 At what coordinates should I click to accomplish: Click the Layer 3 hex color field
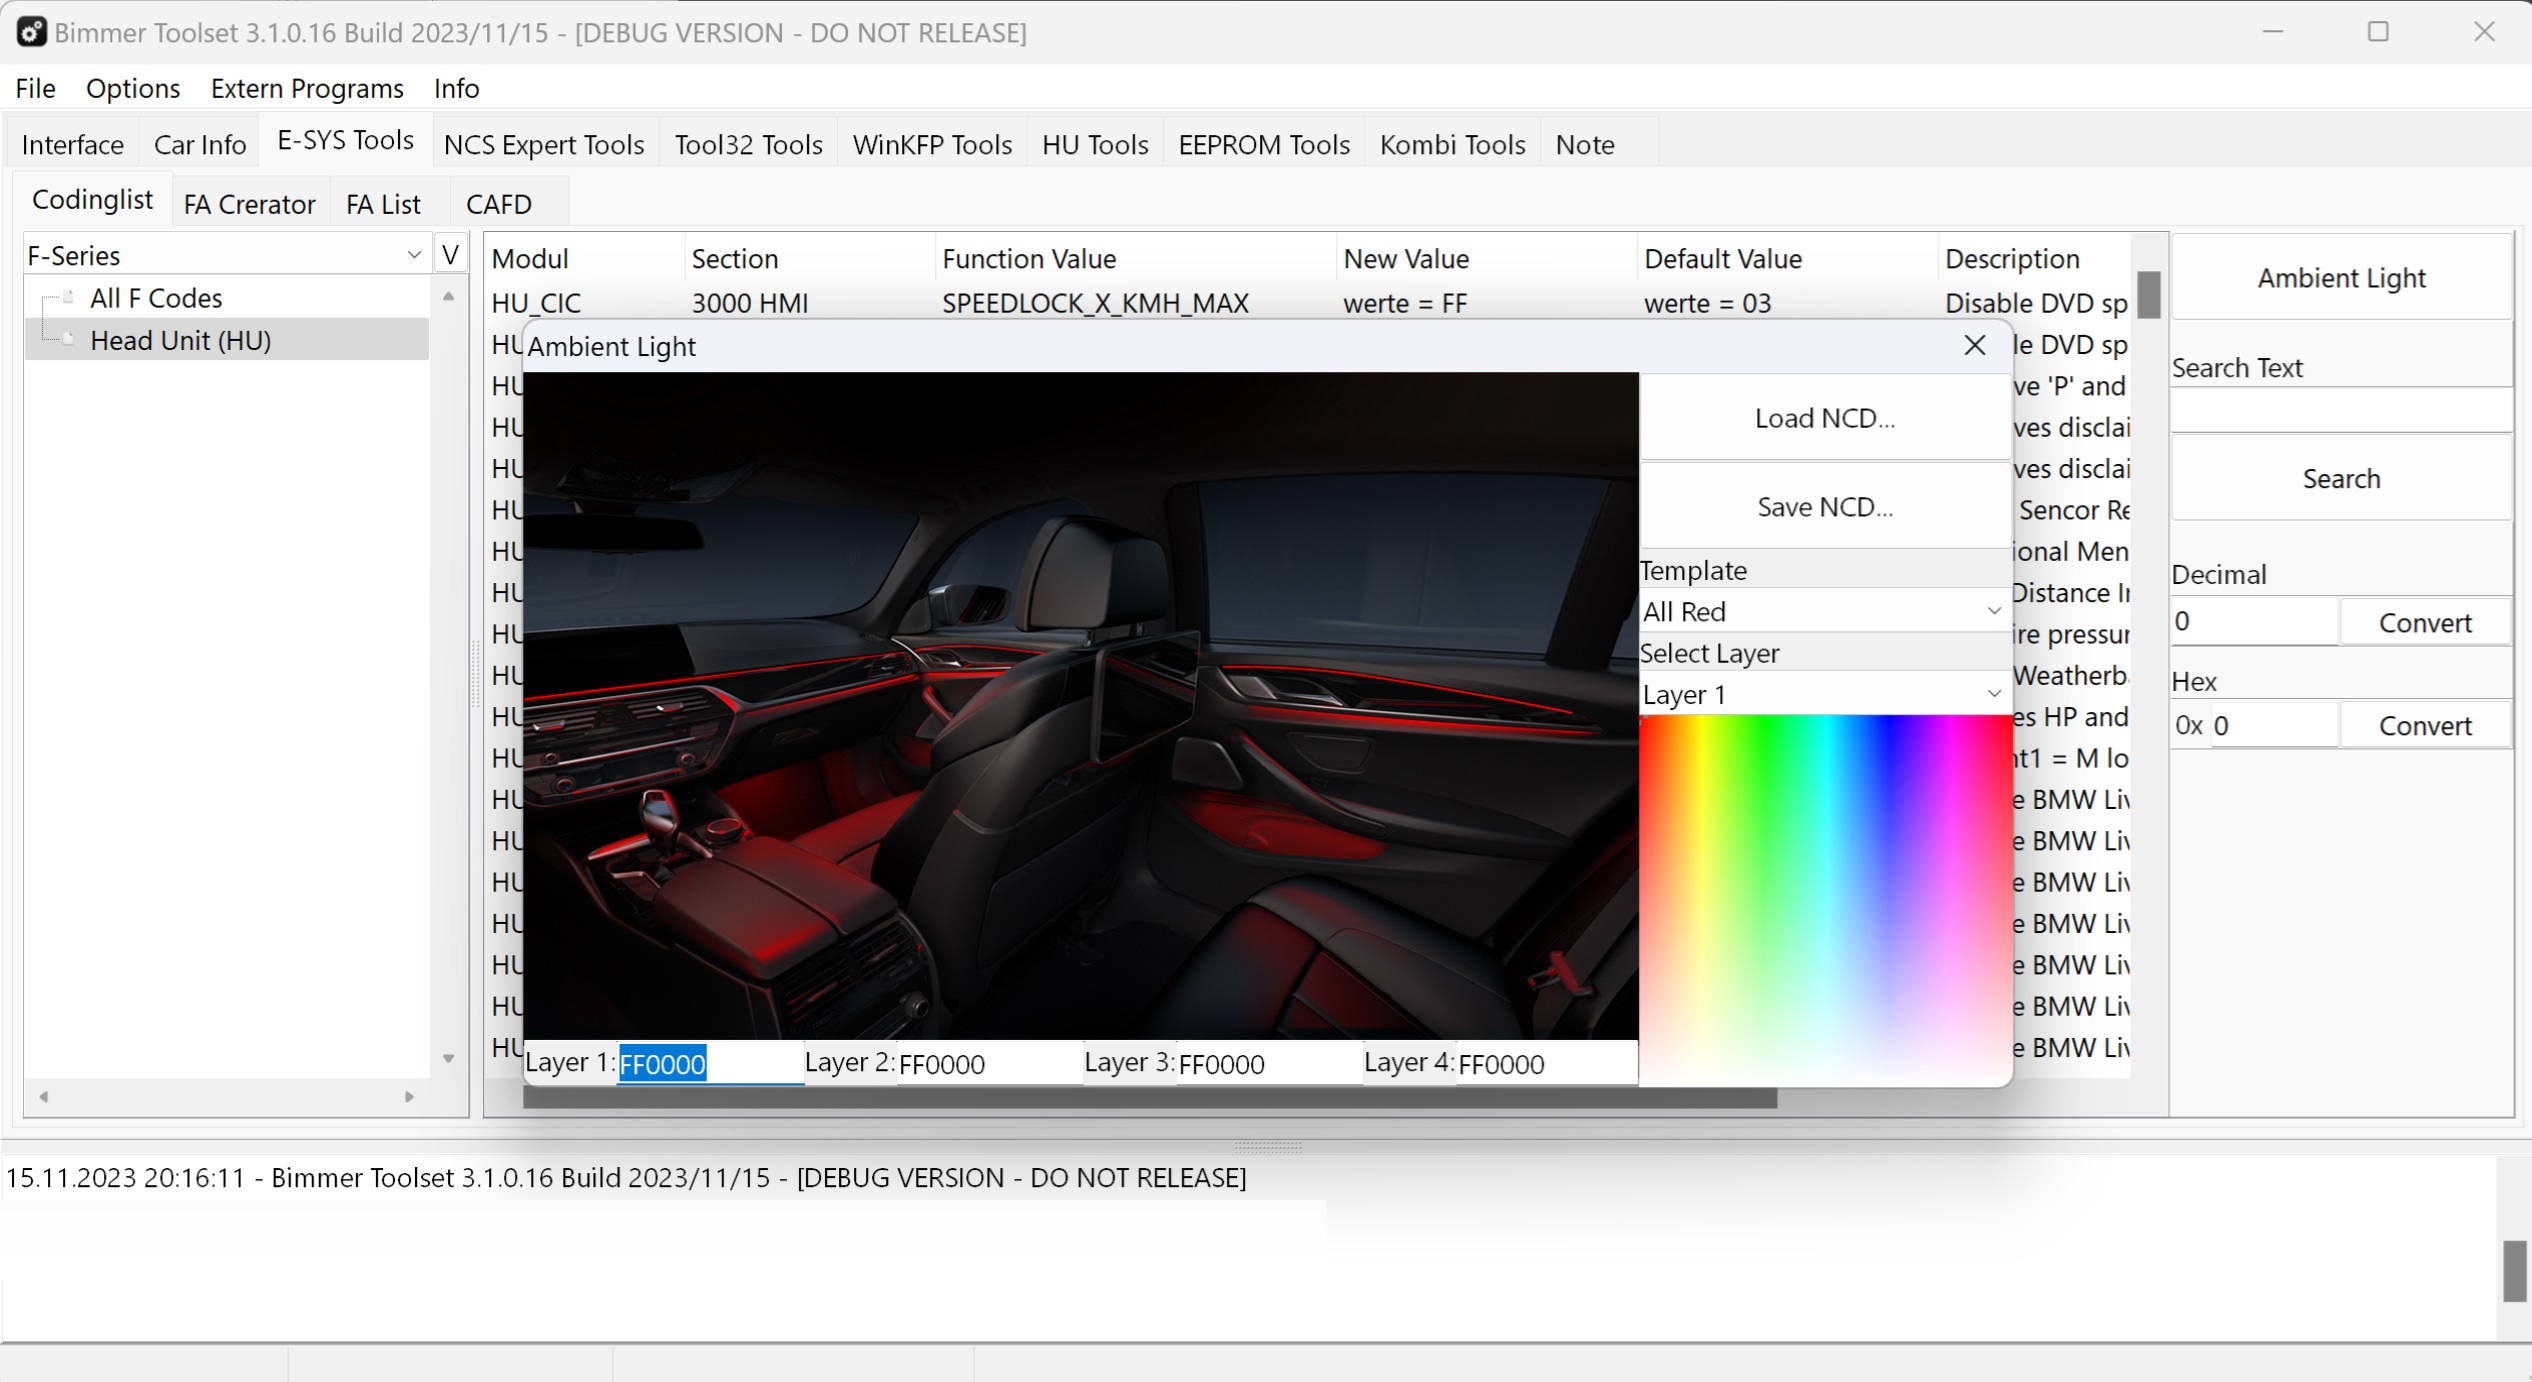pos(1269,1063)
